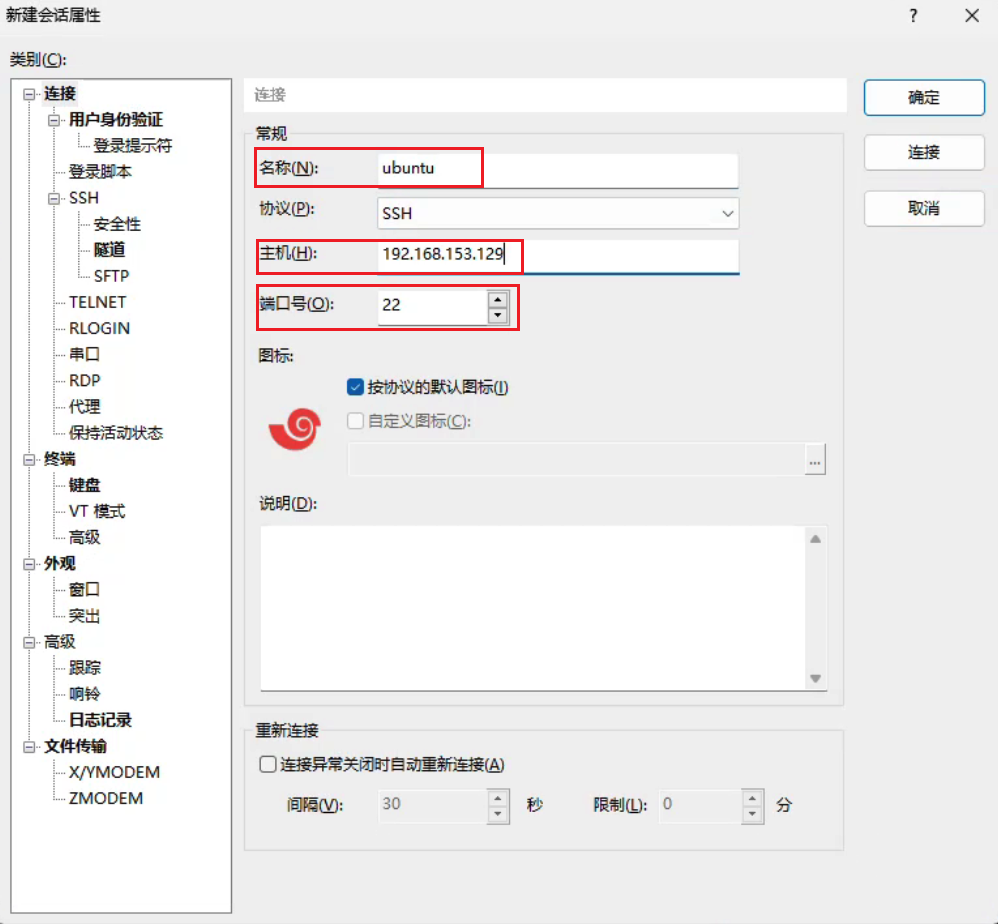This screenshot has width=998, height=924.
Task: Select 日志记录 in the tree
Action: tap(100, 720)
